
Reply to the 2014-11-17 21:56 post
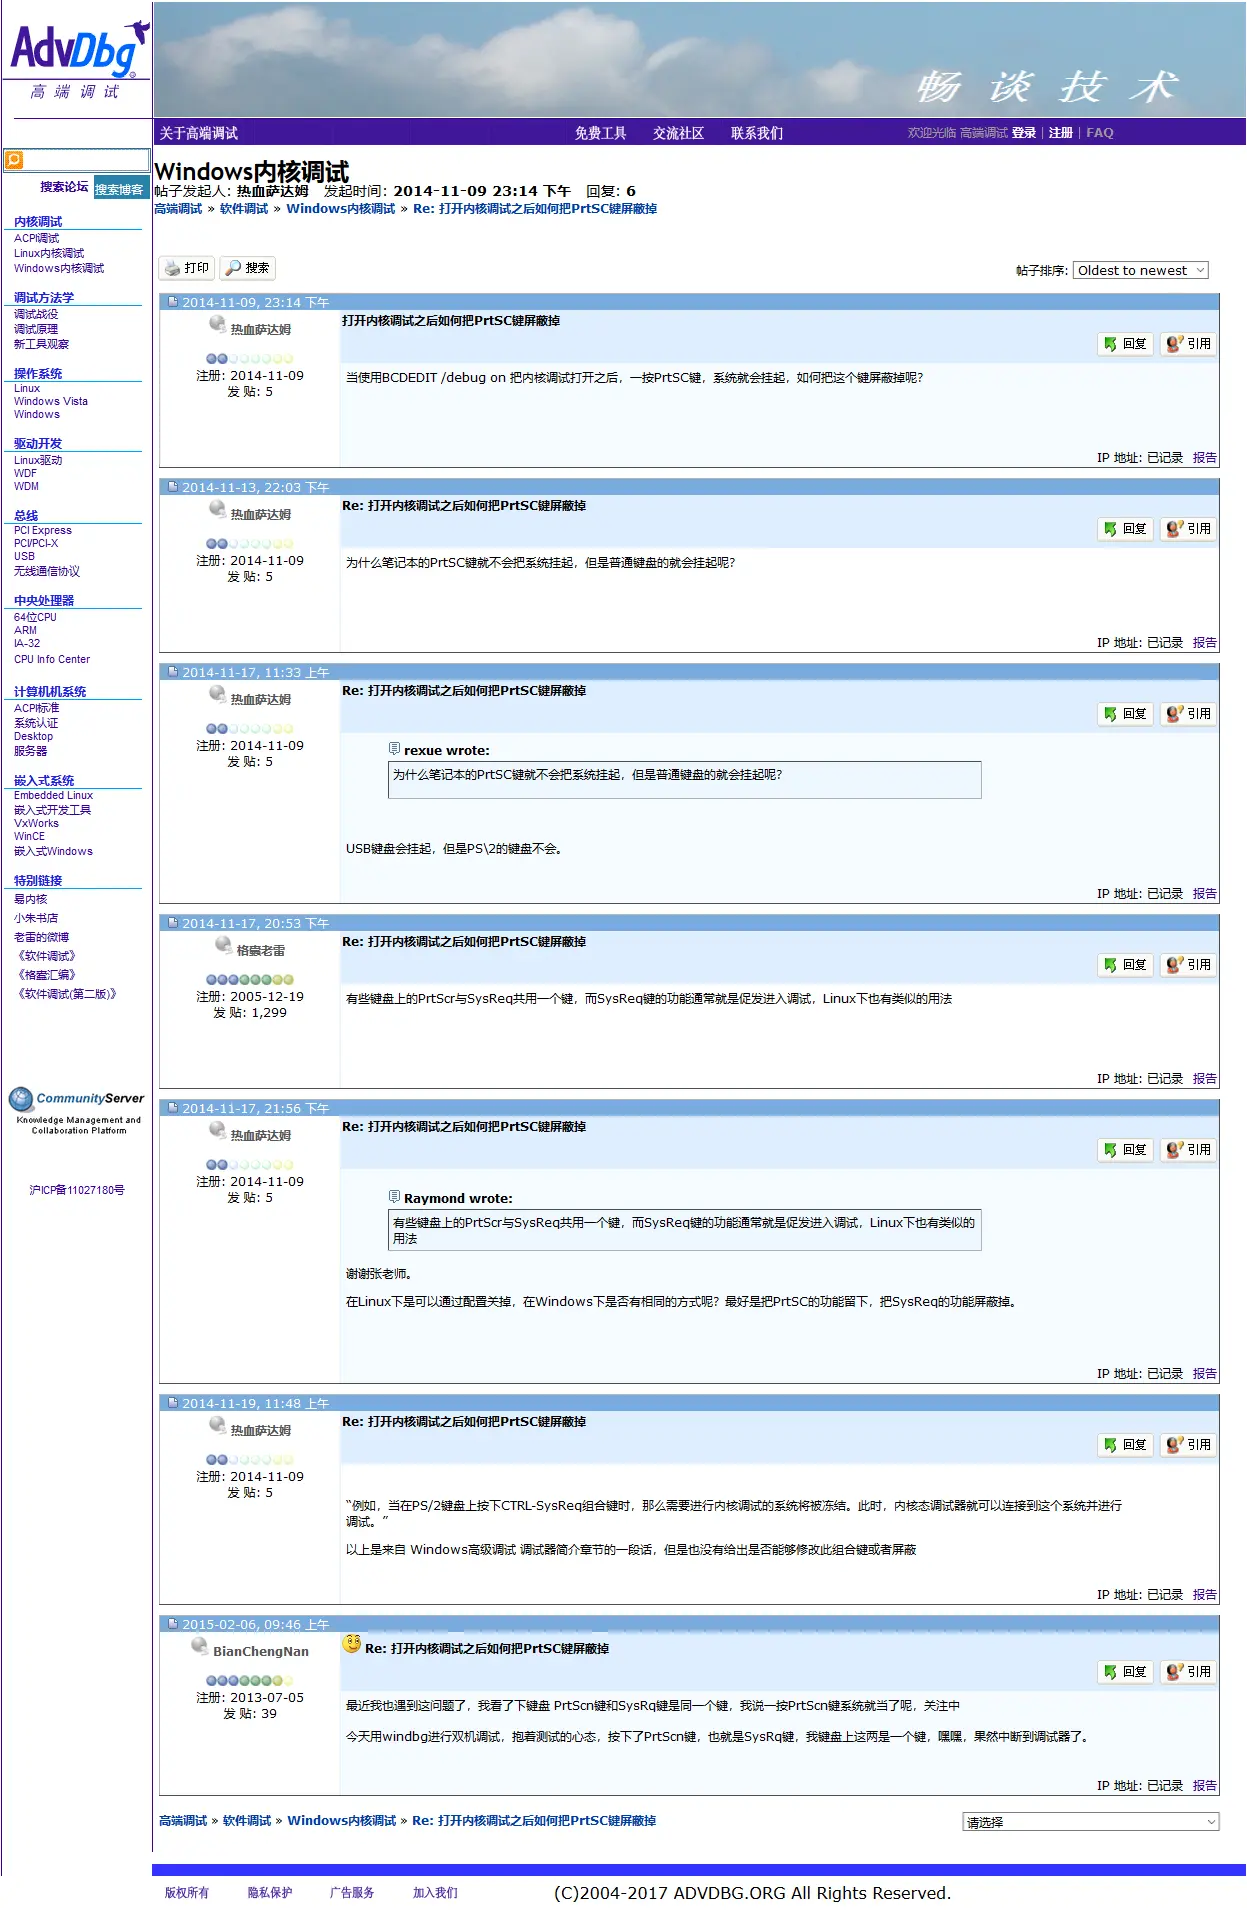(x=1126, y=1150)
